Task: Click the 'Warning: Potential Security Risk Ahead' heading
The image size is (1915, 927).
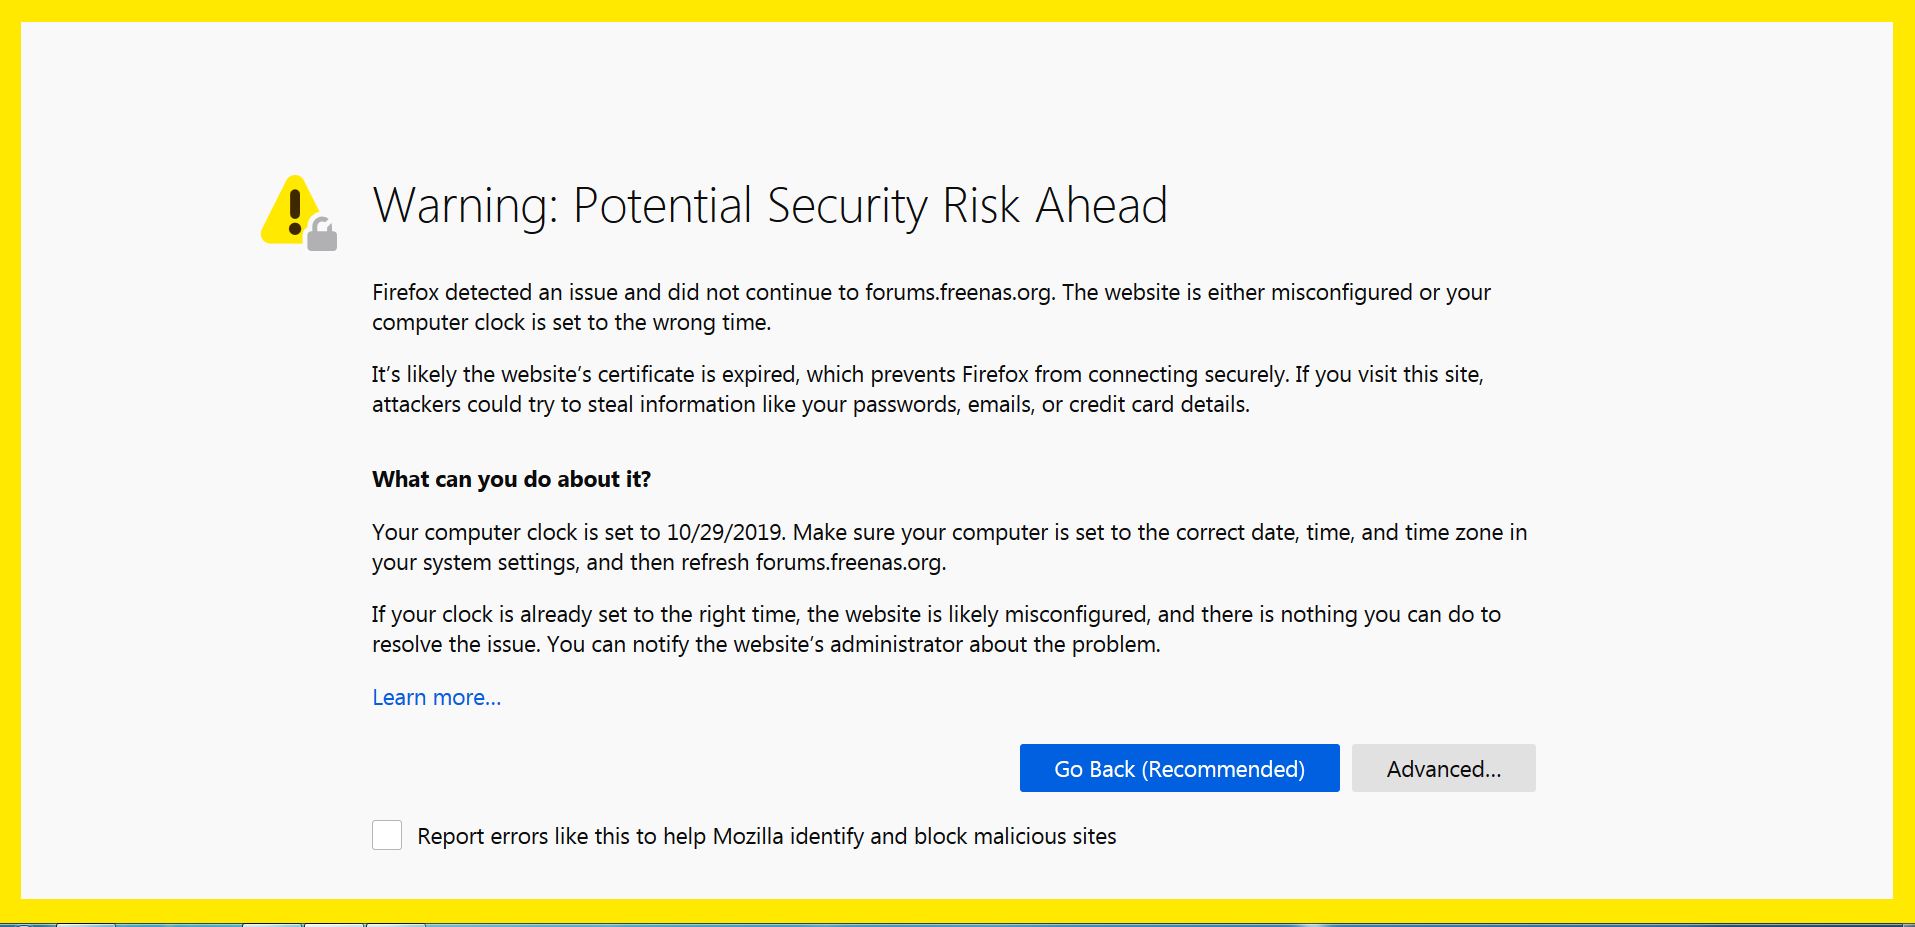Action: [769, 206]
